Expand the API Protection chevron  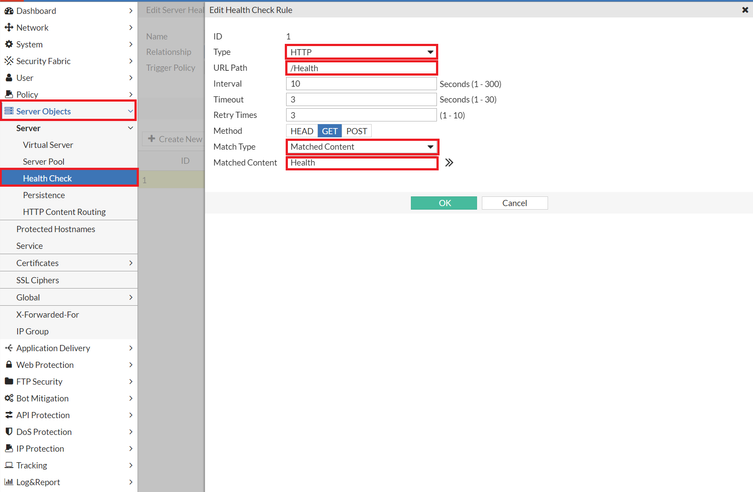click(x=131, y=415)
